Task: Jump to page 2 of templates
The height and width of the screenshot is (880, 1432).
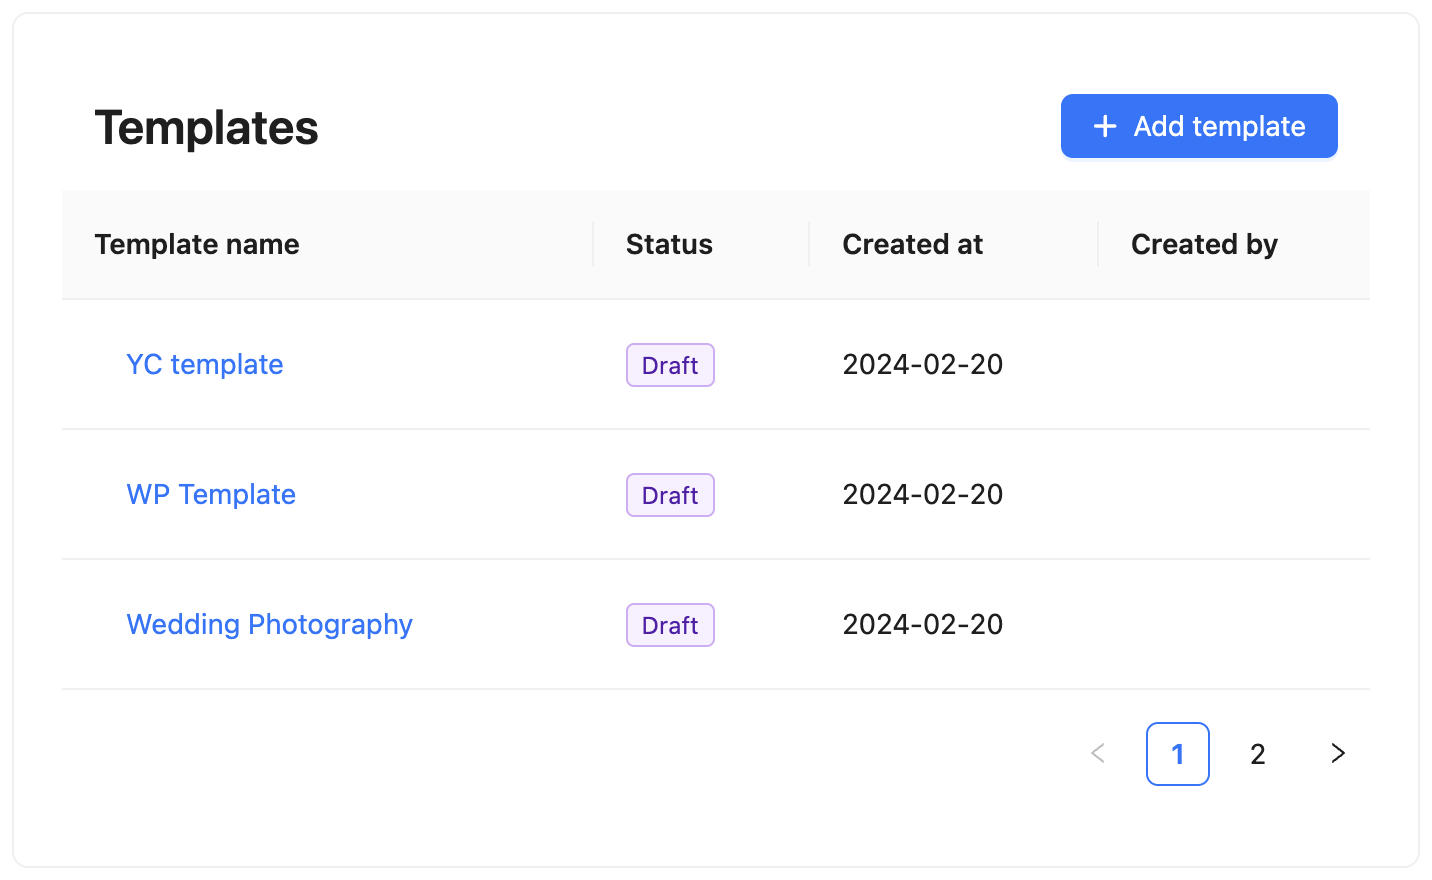Action: coord(1258,754)
